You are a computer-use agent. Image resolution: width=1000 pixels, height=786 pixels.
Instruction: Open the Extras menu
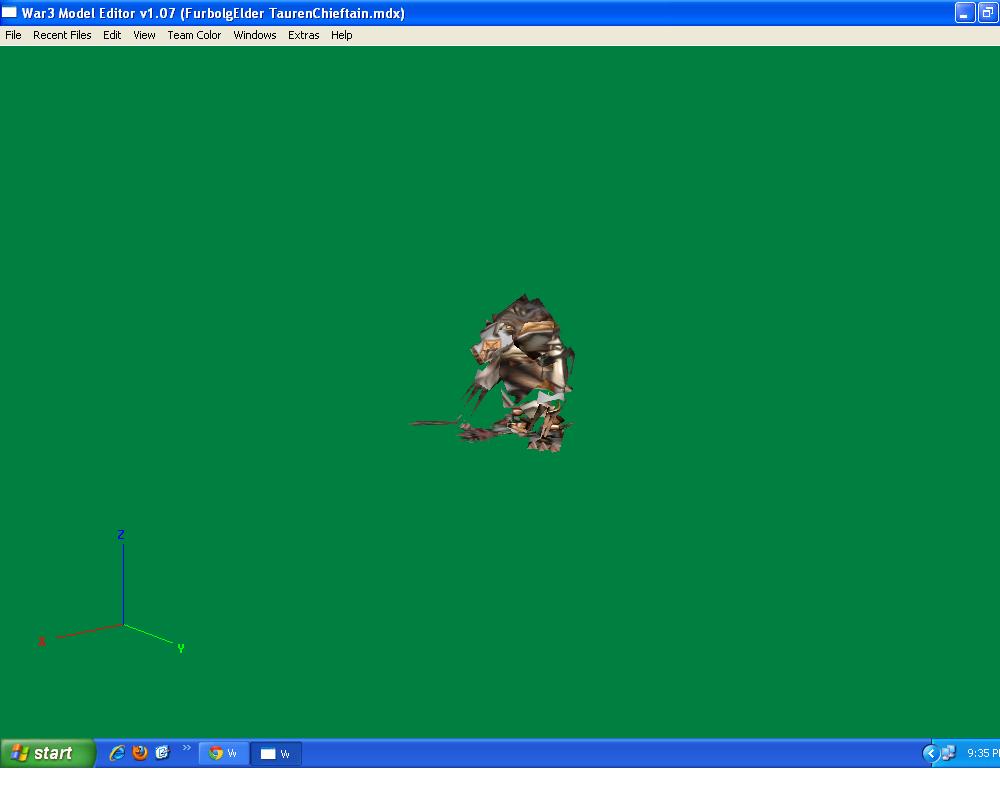[304, 36]
